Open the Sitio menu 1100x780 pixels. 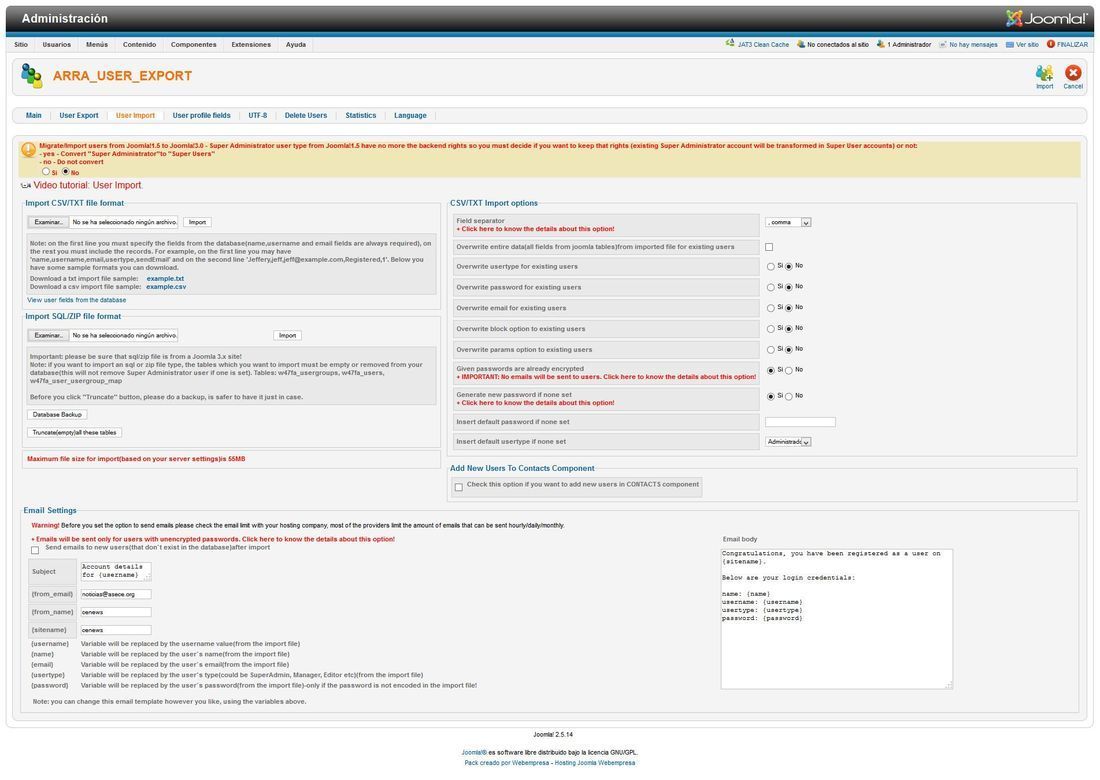[x=21, y=44]
